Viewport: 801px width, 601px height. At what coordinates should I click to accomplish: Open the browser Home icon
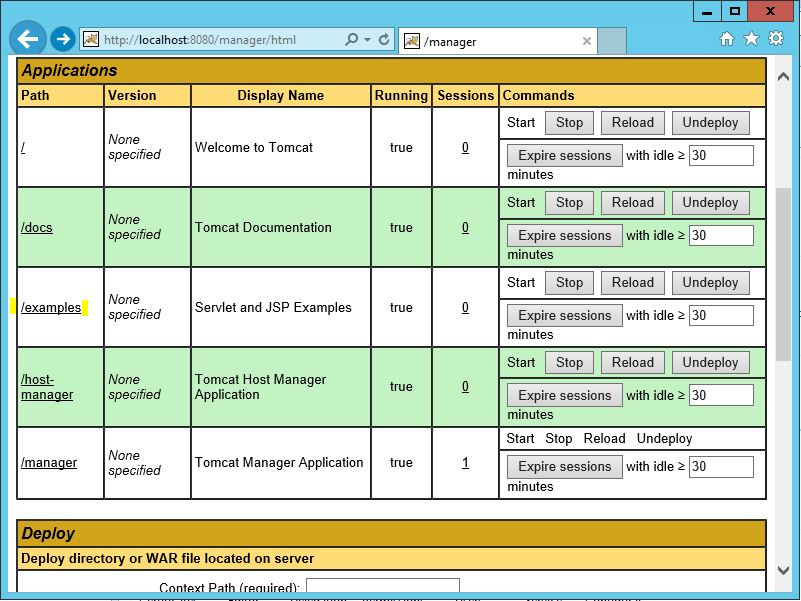[726, 38]
